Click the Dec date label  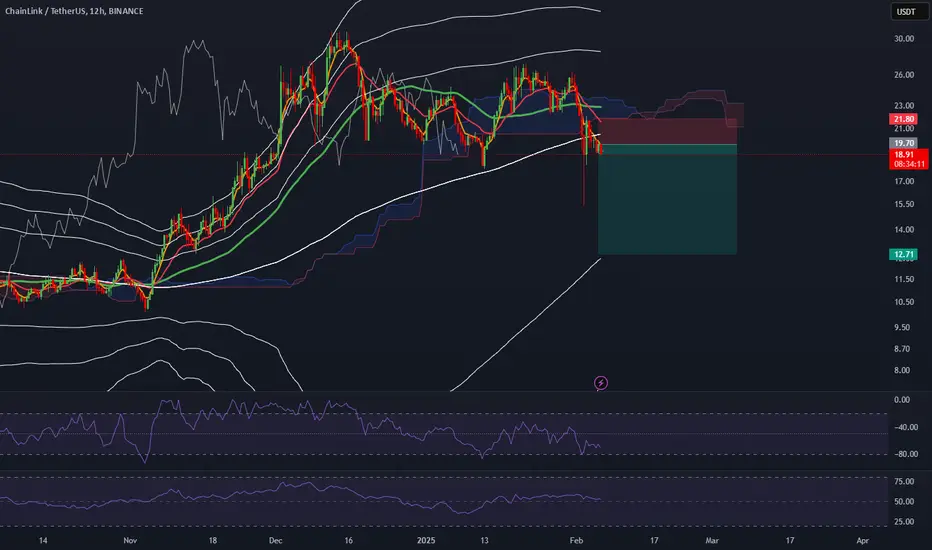click(275, 540)
